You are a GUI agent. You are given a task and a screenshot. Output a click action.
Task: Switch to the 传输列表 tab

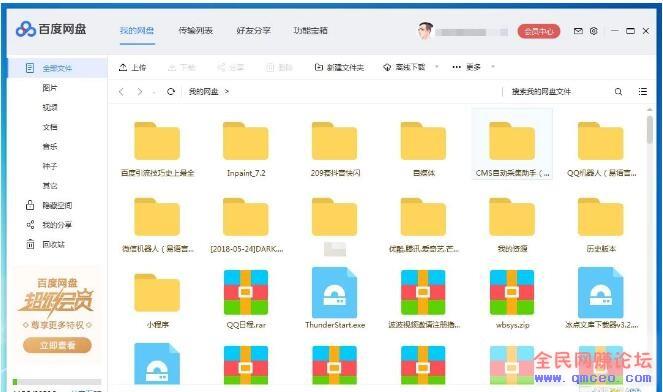[x=195, y=30]
